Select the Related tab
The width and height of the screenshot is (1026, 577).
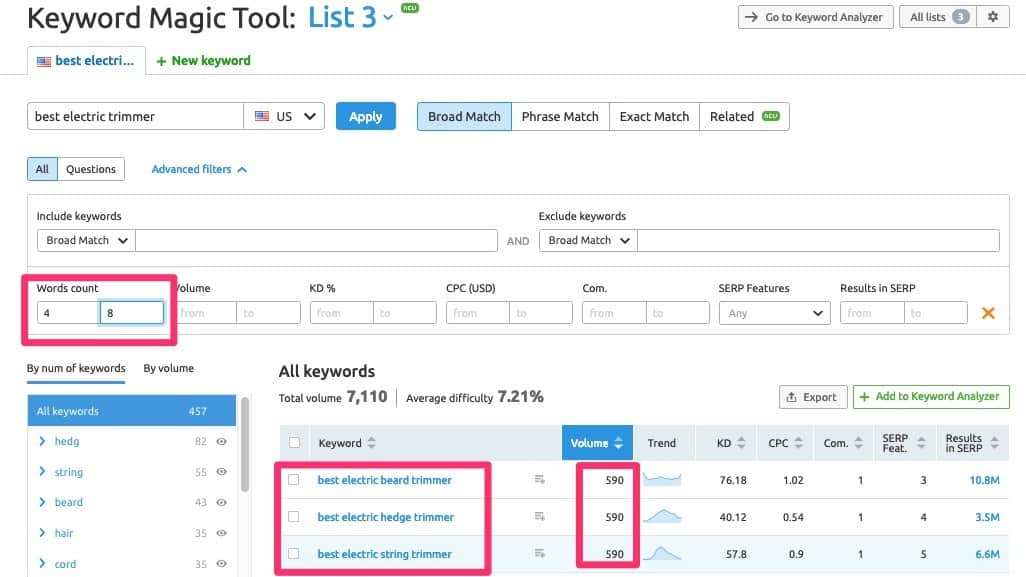click(x=744, y=116)
